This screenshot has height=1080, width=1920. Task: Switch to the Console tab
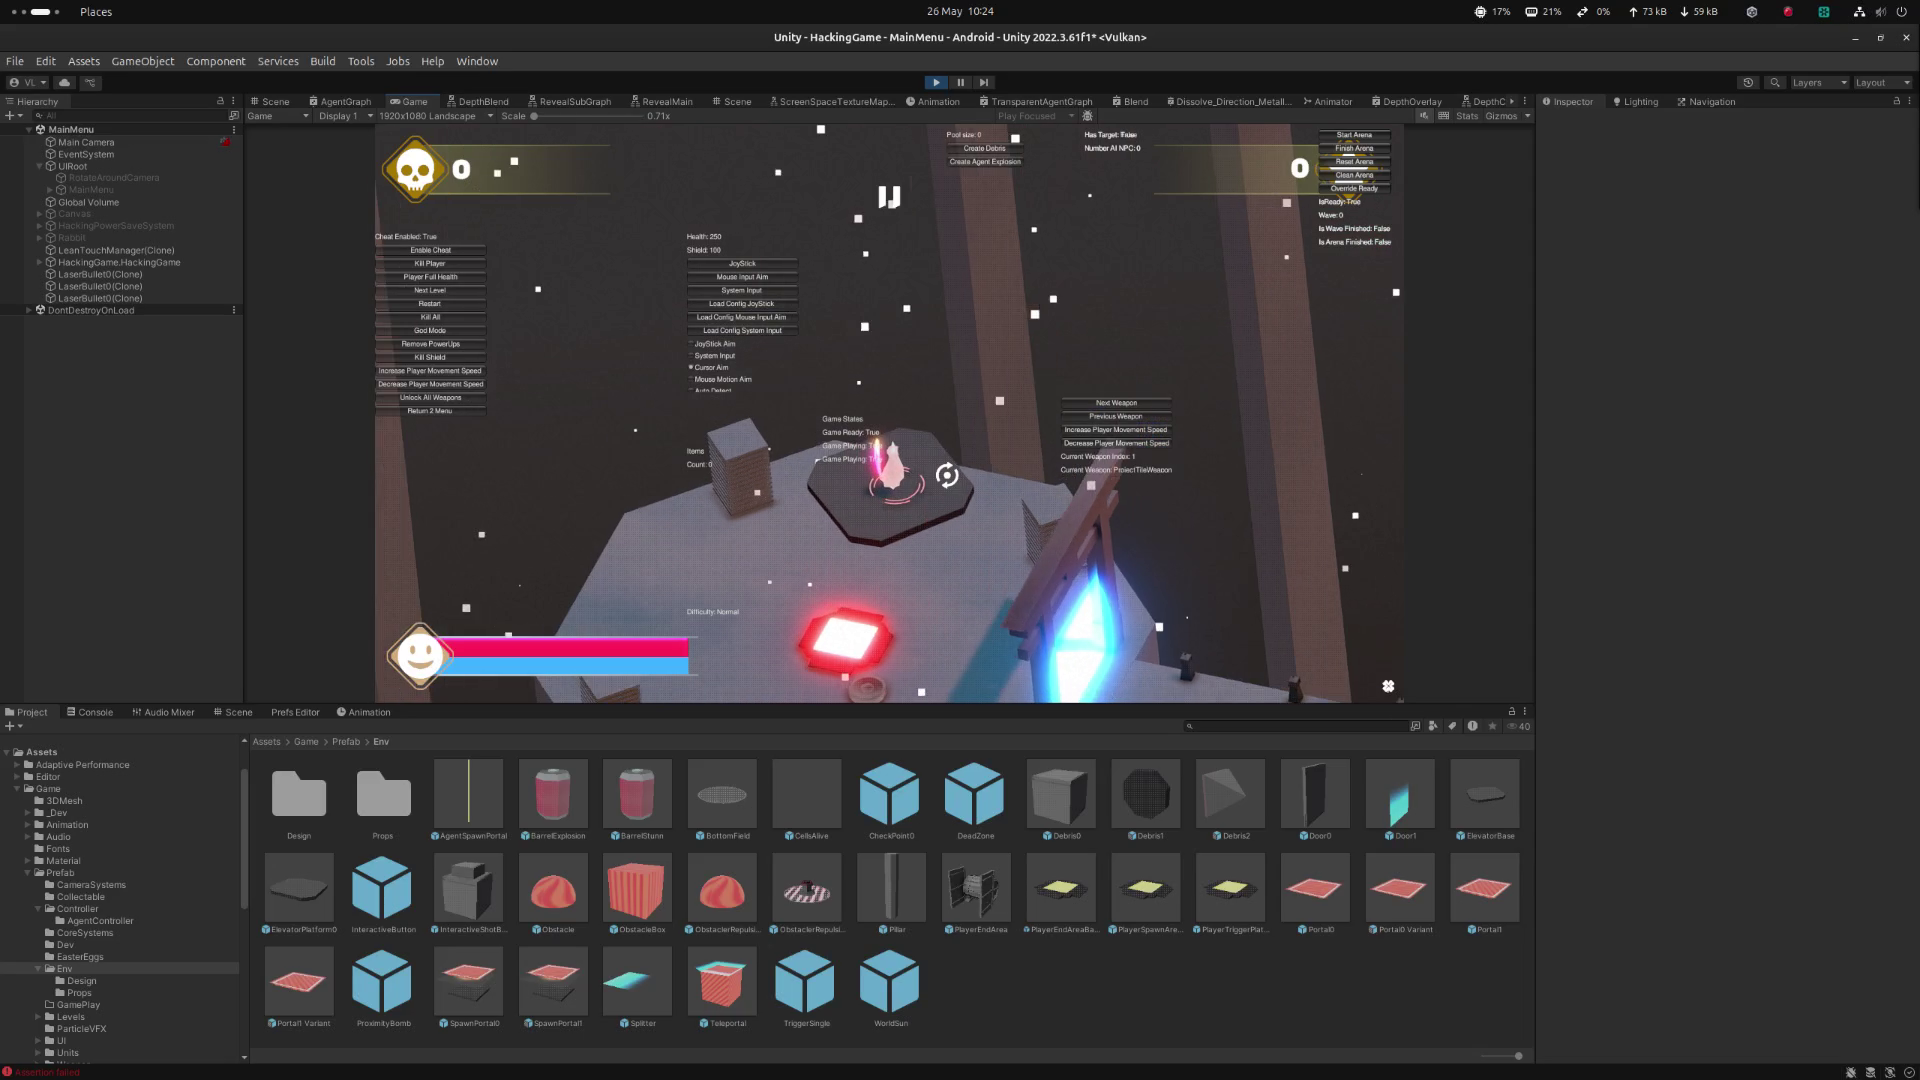91,712
